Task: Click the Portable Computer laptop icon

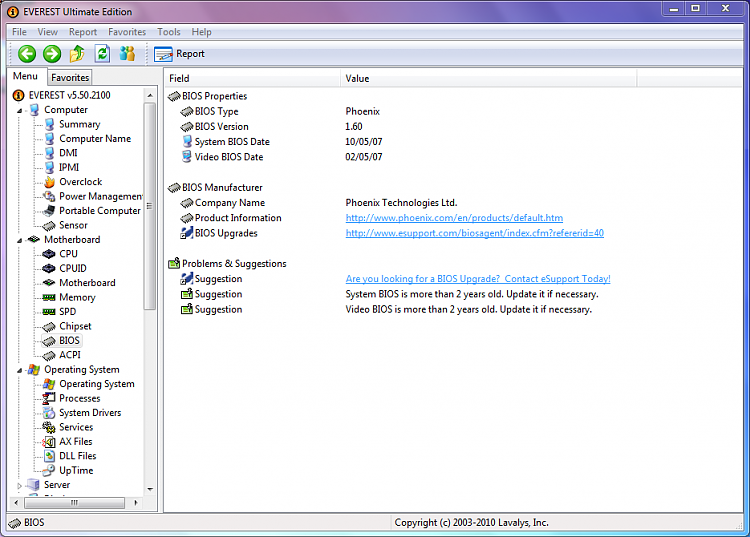Action: pos(49,210)
